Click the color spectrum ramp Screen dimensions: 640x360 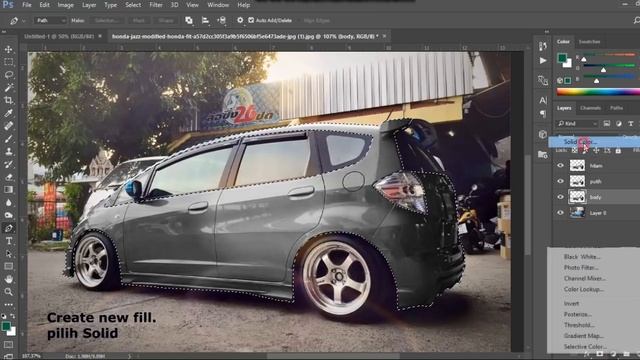(x=598, y=92)
